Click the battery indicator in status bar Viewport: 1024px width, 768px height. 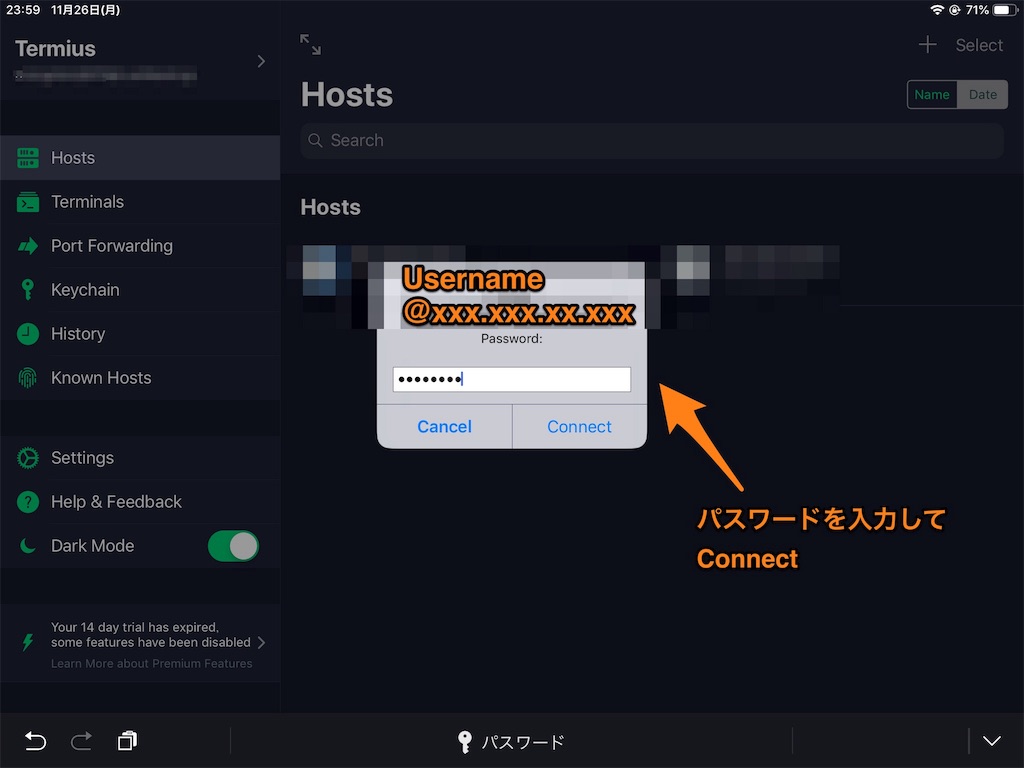[x=1005, y=10]
